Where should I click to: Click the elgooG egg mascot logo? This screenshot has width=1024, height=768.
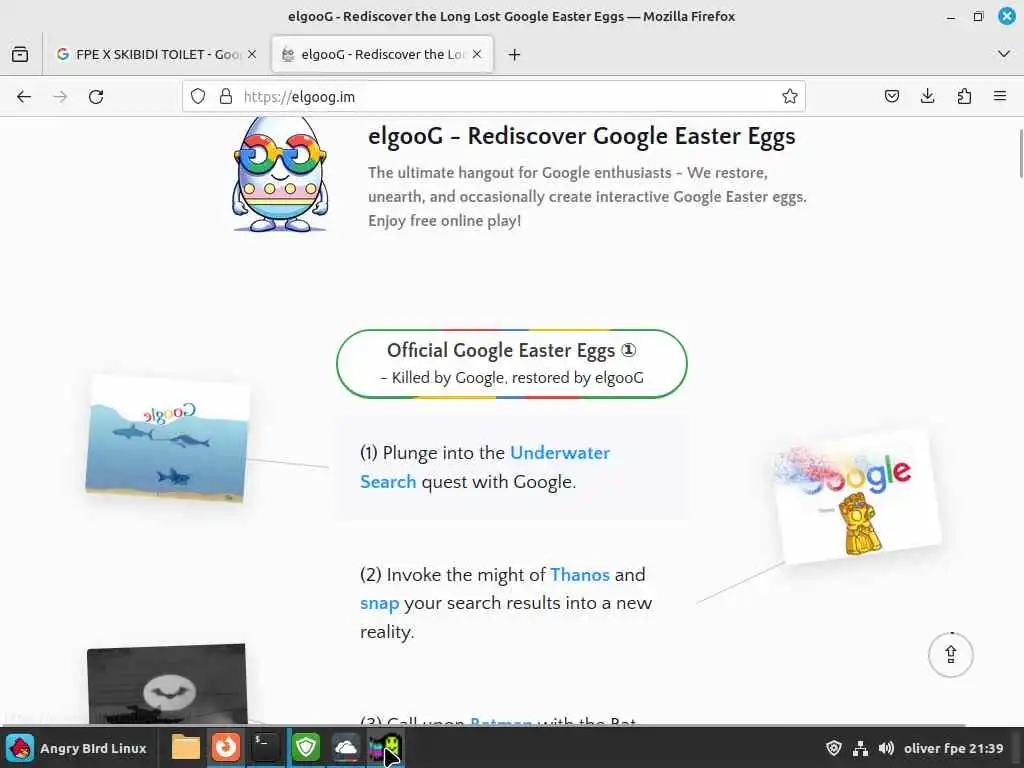click(280, 174)
